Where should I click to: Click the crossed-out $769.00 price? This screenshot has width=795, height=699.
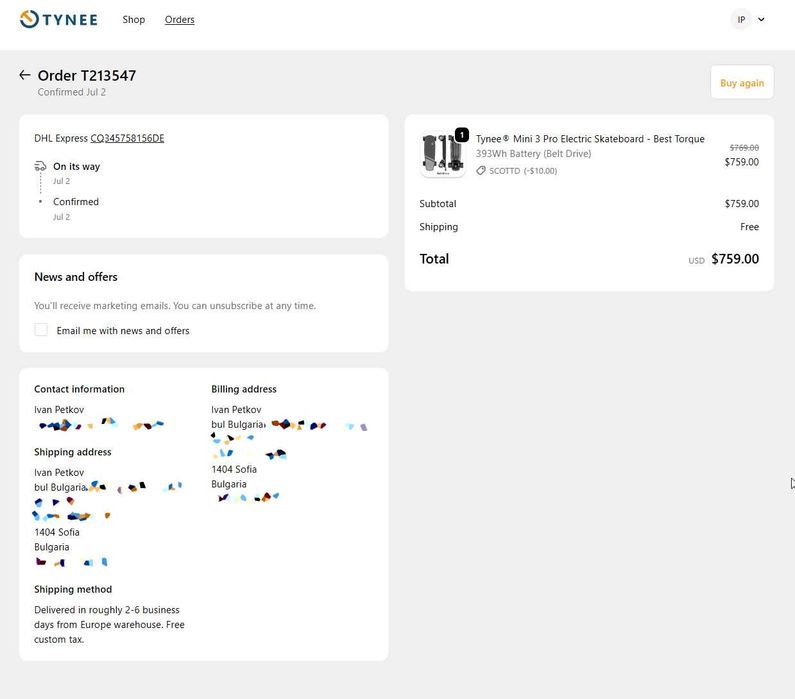tap(743, 148)
